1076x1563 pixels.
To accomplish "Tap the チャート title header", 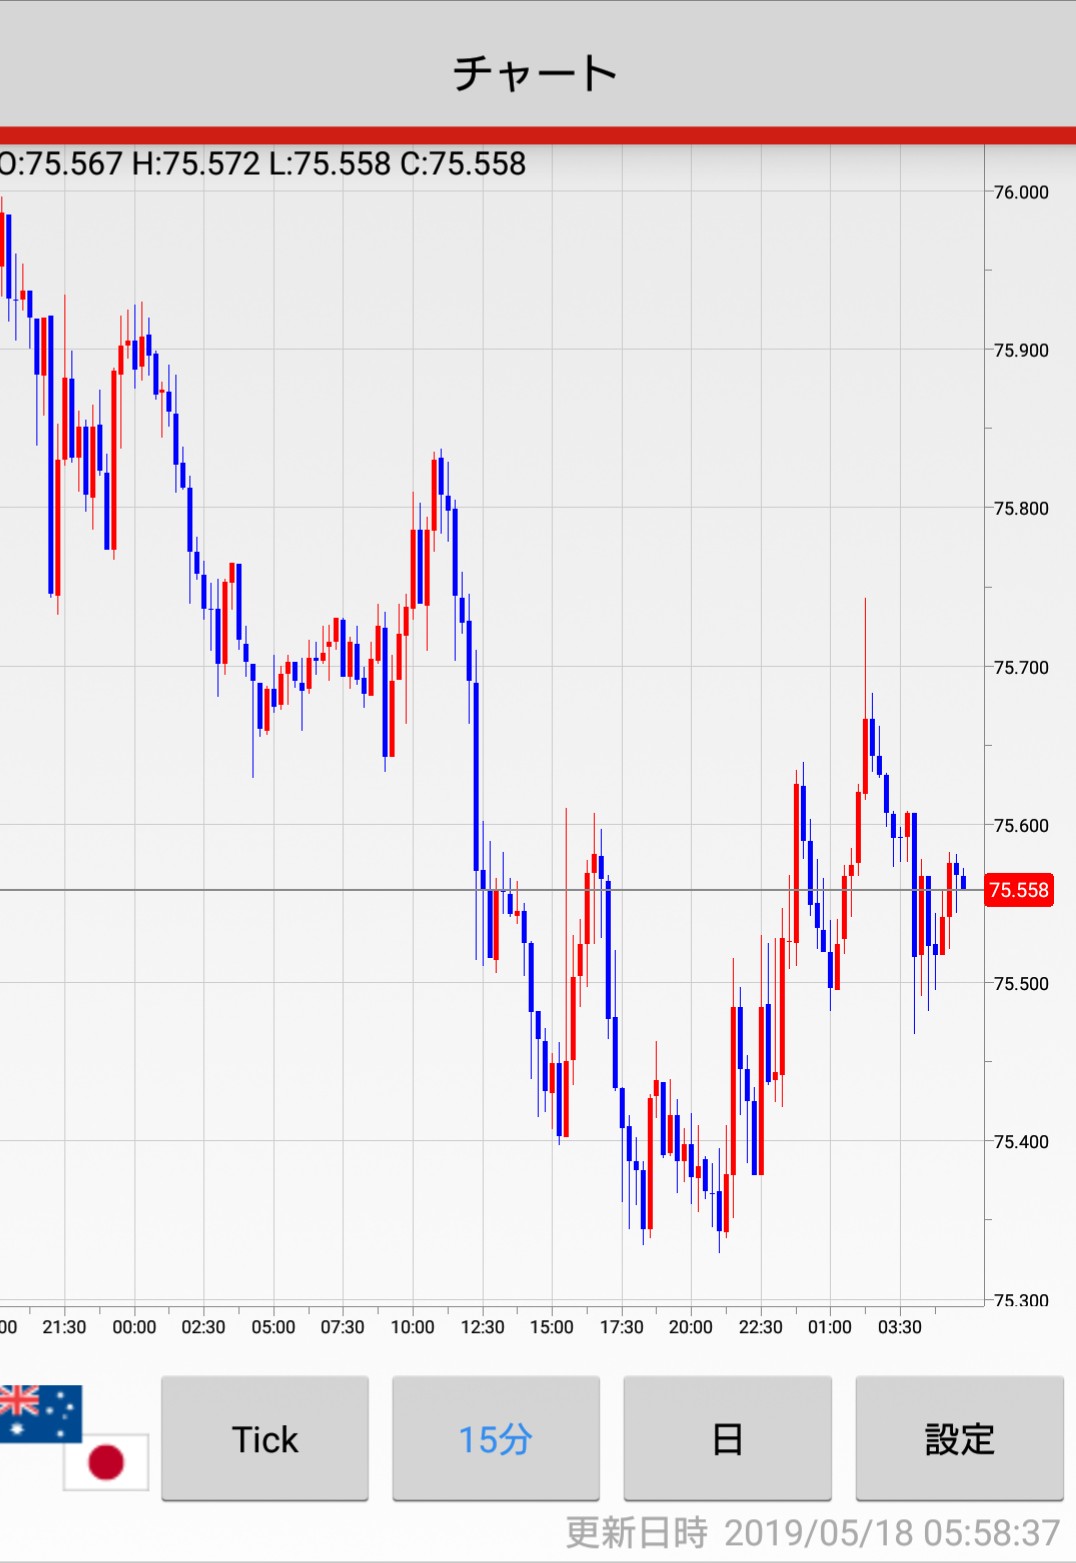I will click(536, 73).
